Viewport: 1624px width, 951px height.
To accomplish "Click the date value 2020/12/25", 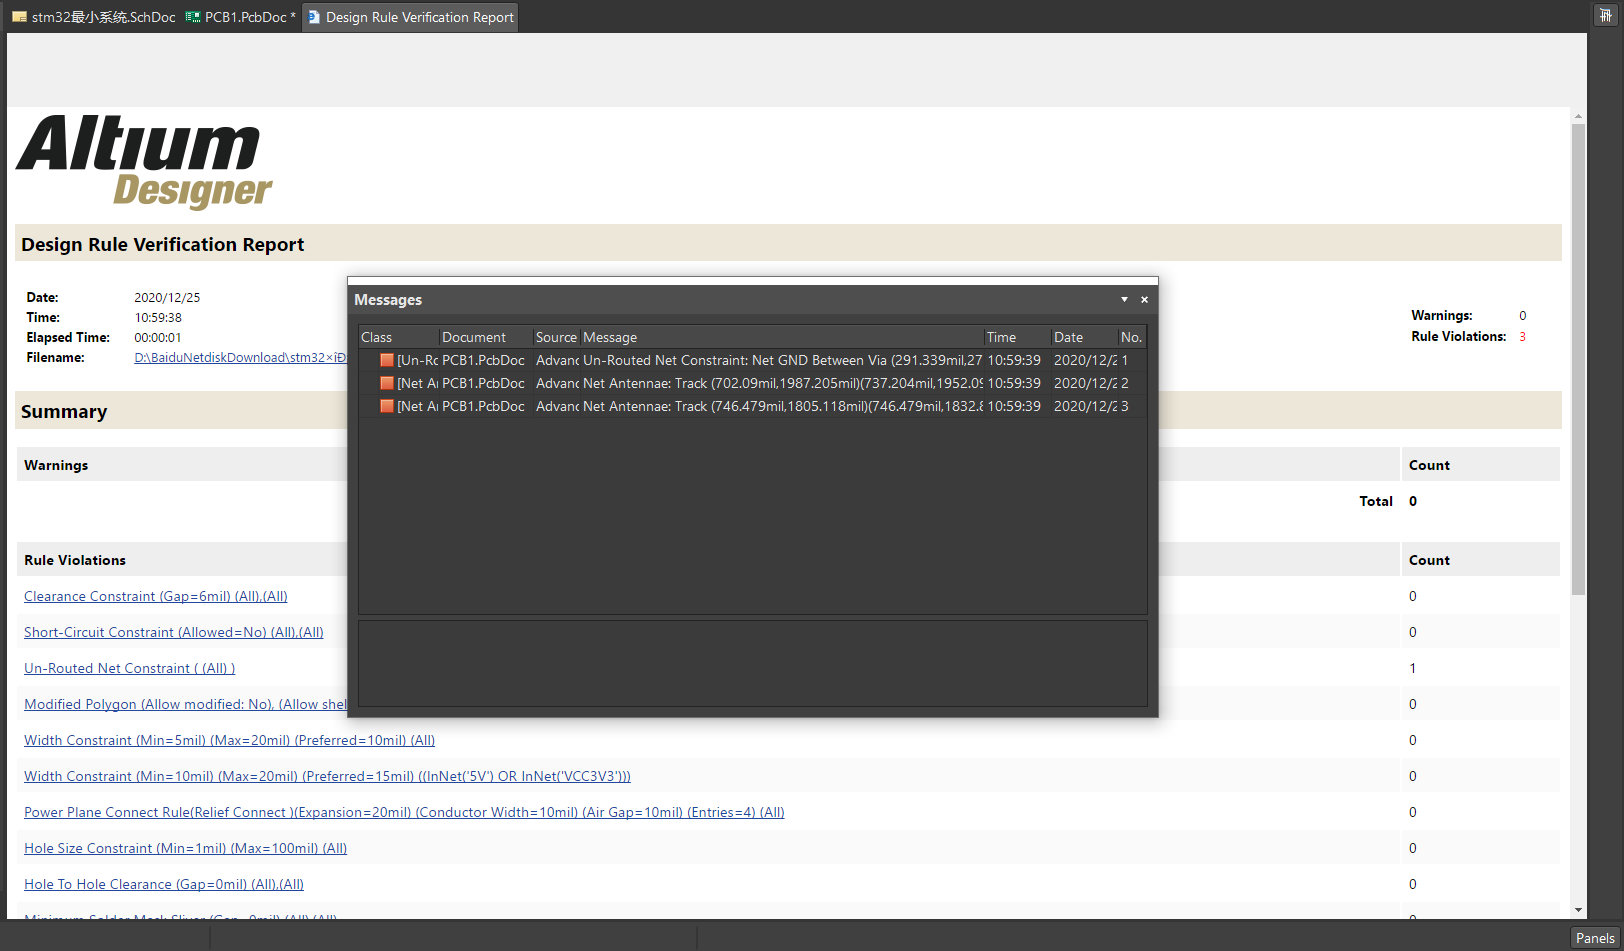I will pos(167,298).
